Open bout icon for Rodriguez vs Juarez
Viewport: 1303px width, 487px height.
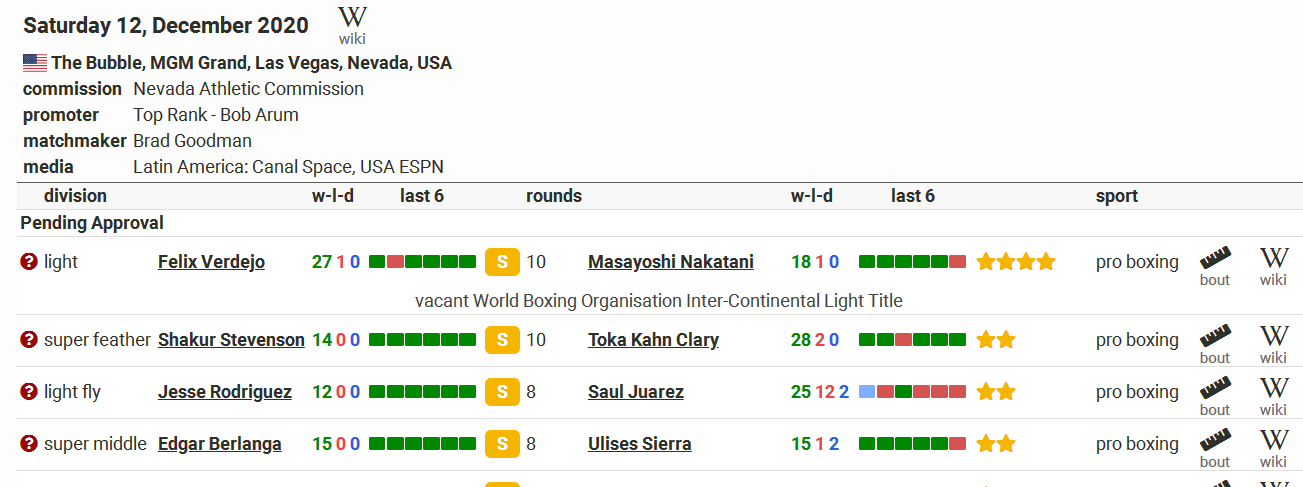point(1215,396)
